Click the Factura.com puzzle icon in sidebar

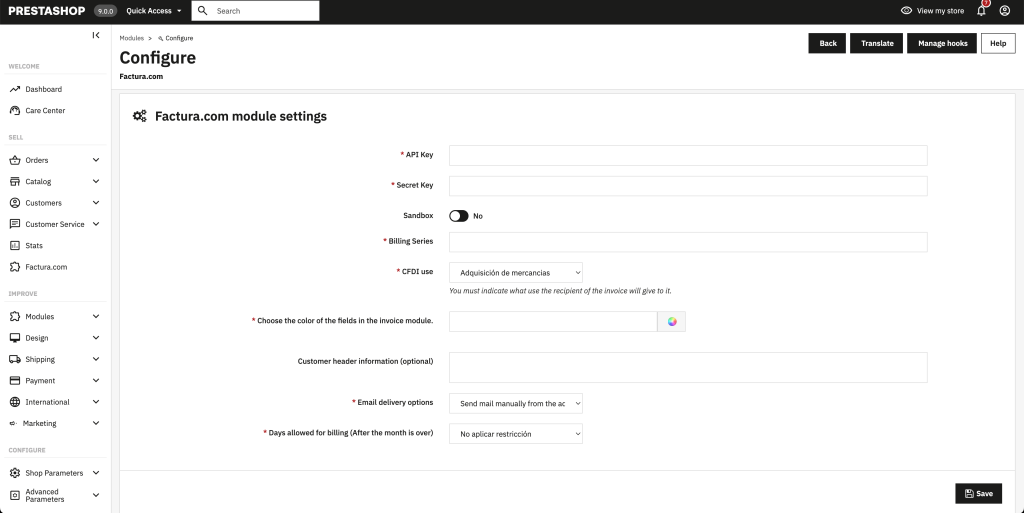(14, 268)
